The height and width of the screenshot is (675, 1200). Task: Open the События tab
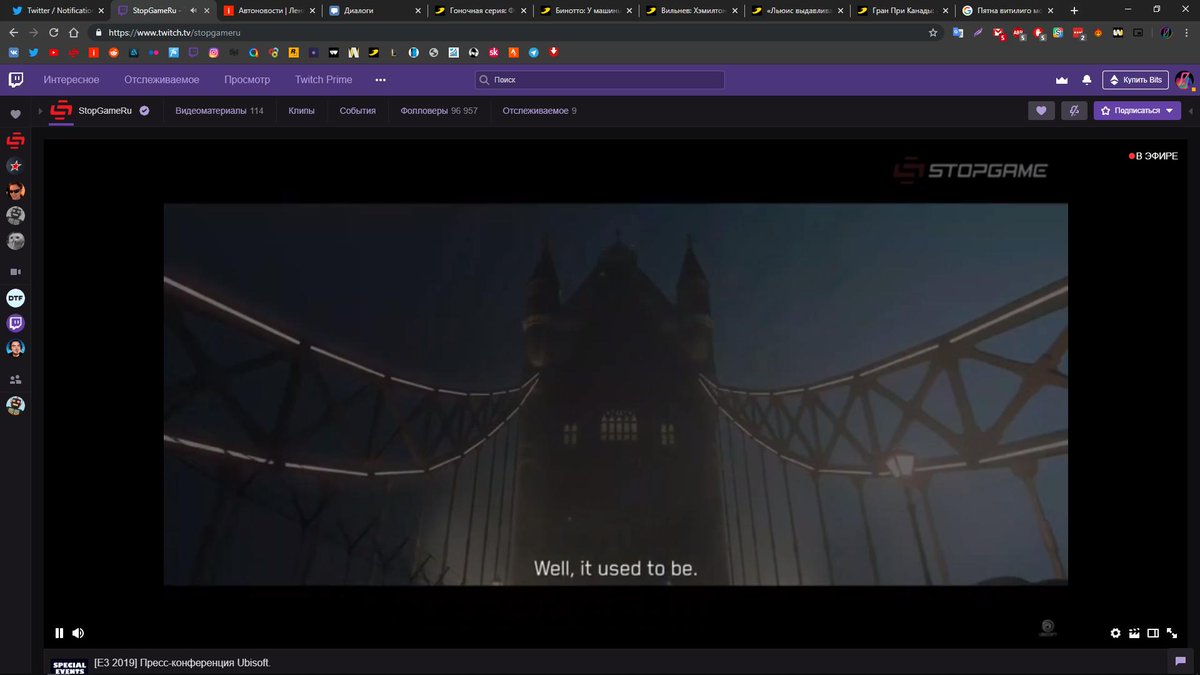[x=357, y=110]
